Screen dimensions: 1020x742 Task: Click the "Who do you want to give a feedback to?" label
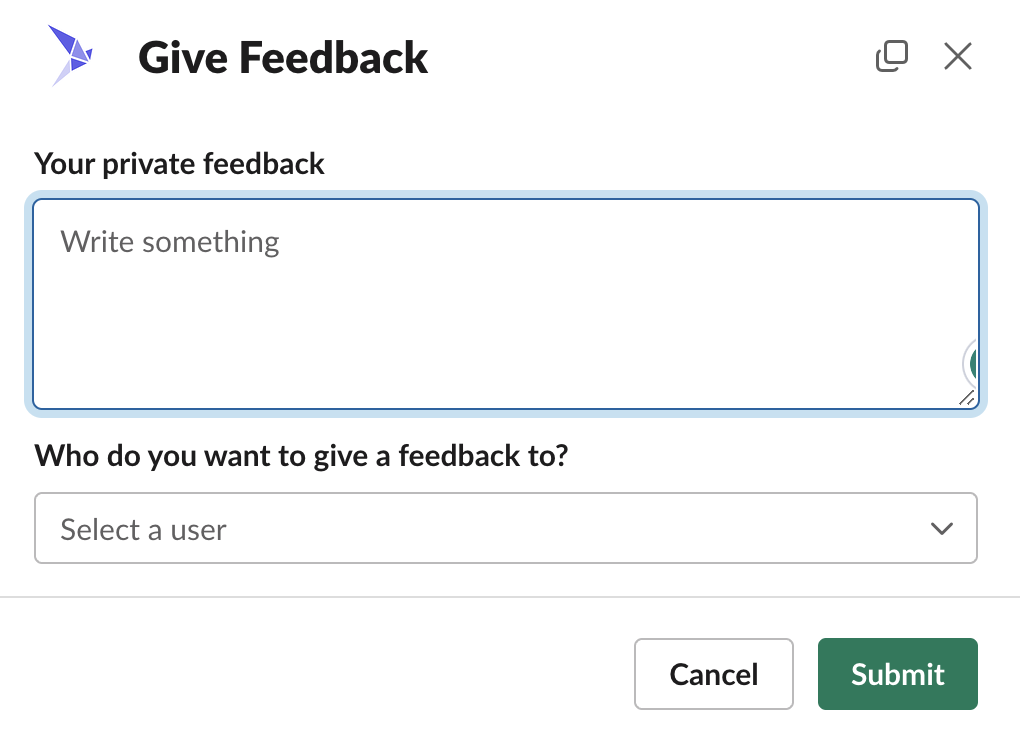point(301,456)
